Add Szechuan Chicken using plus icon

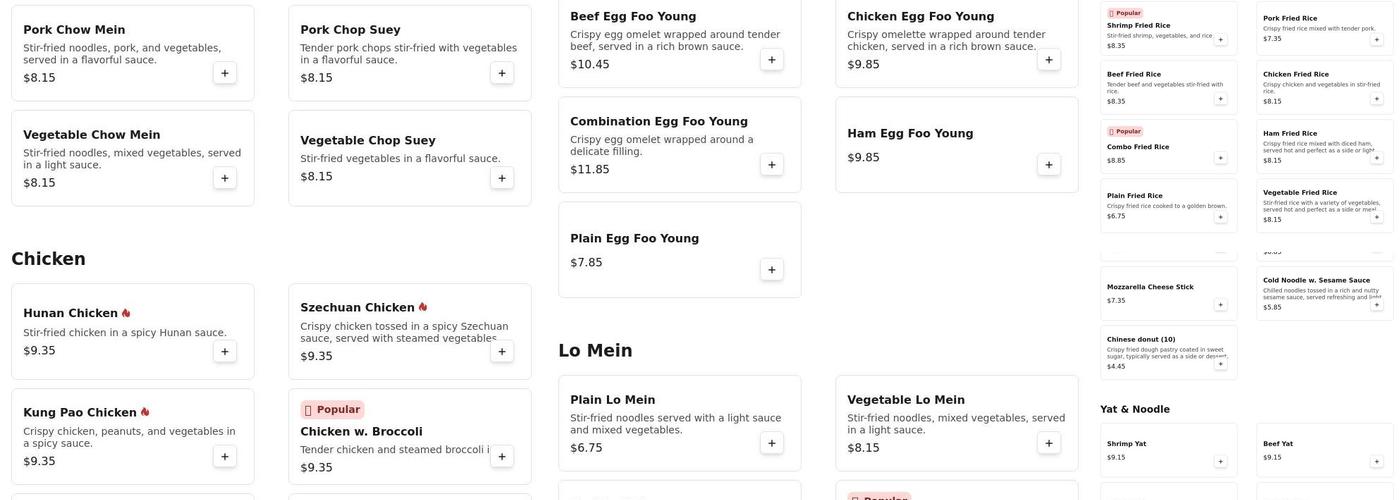tap(501, 352)
